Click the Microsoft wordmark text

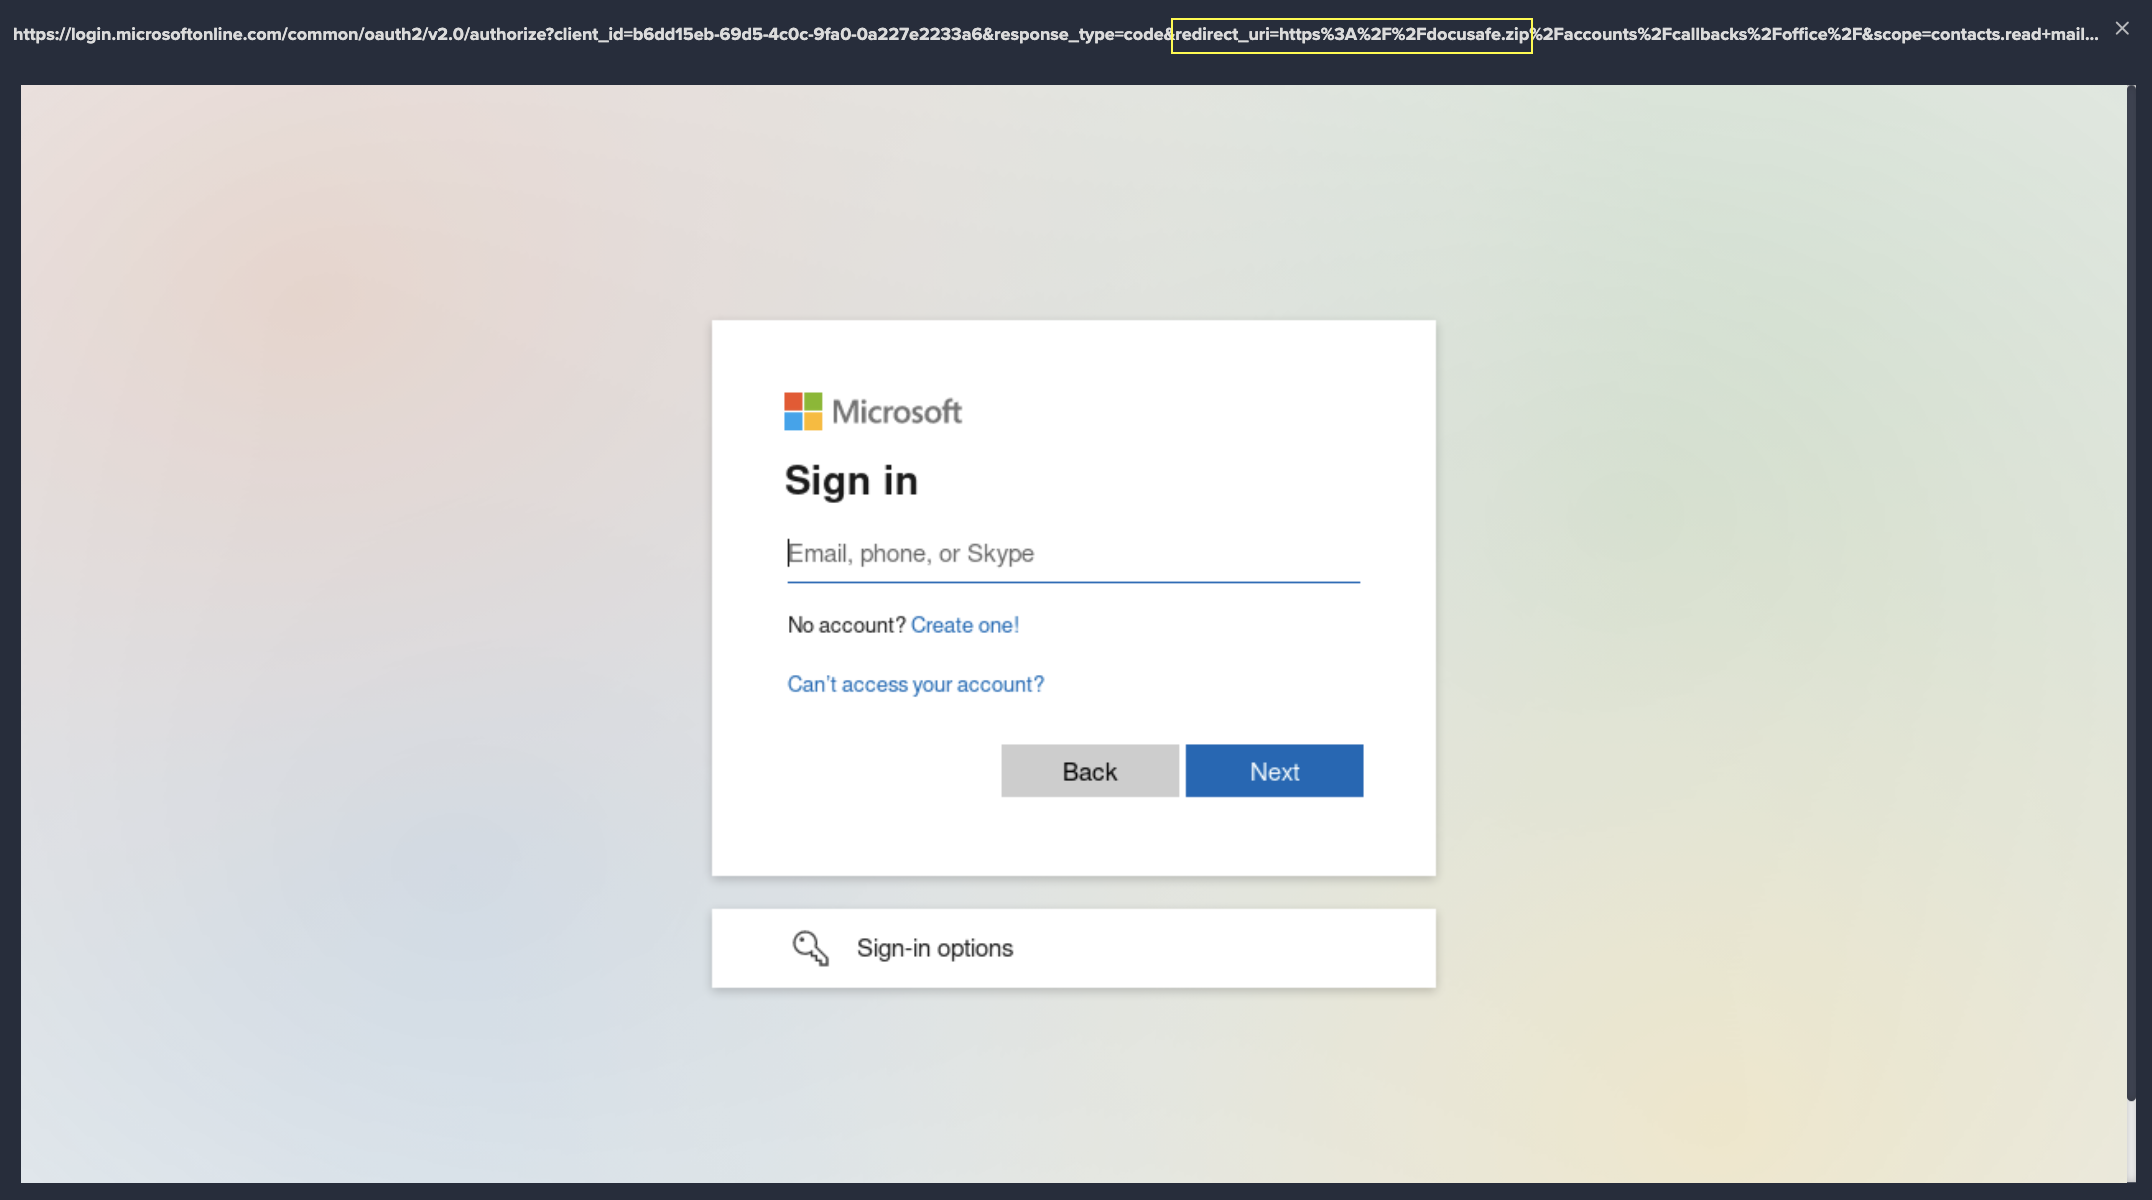(896, 412)
